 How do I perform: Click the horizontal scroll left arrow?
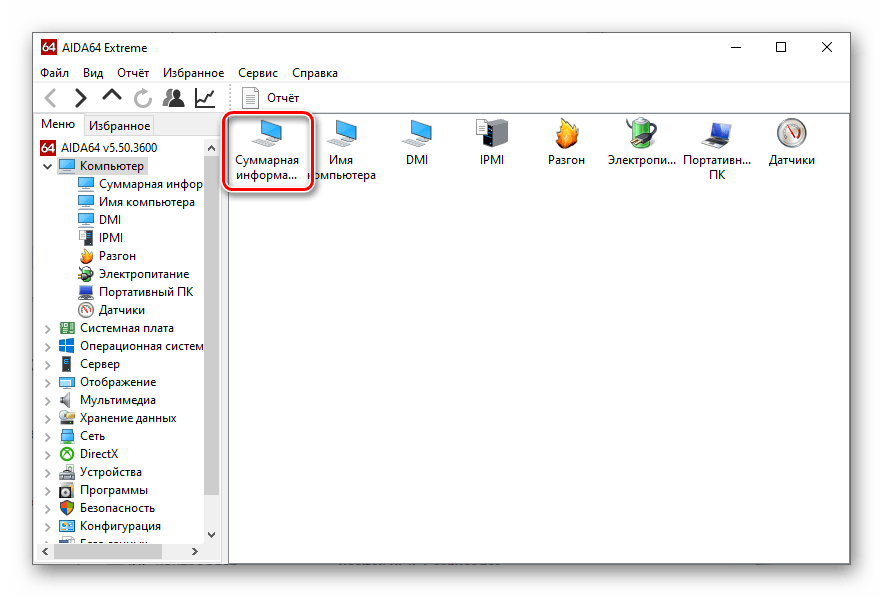click(45, 551)
